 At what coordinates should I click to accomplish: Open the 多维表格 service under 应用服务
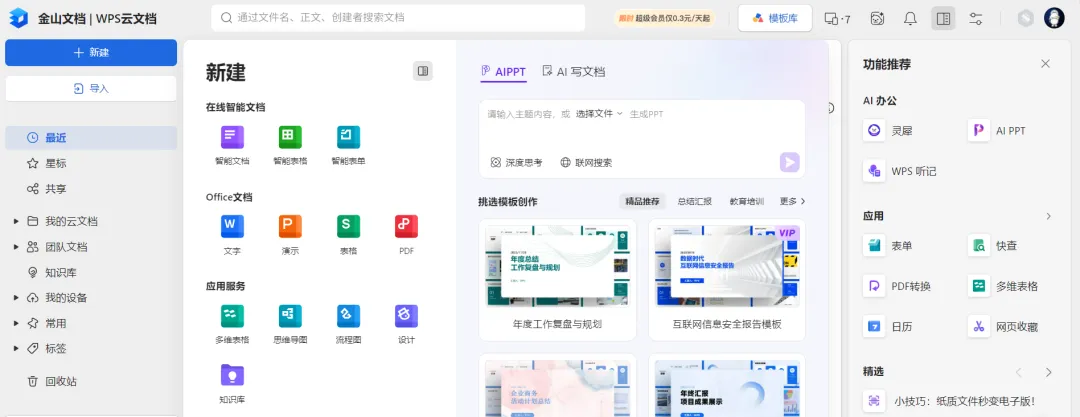coord(232,324)
